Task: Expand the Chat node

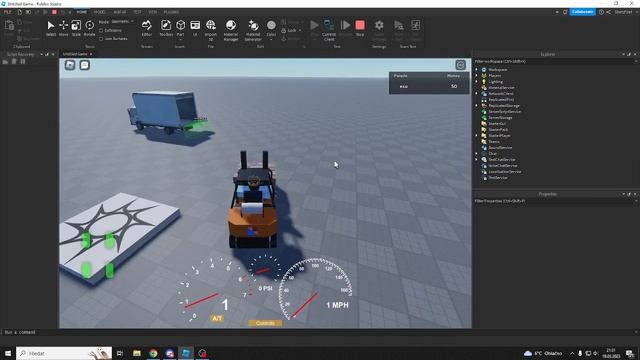Action: pos(476,153)
